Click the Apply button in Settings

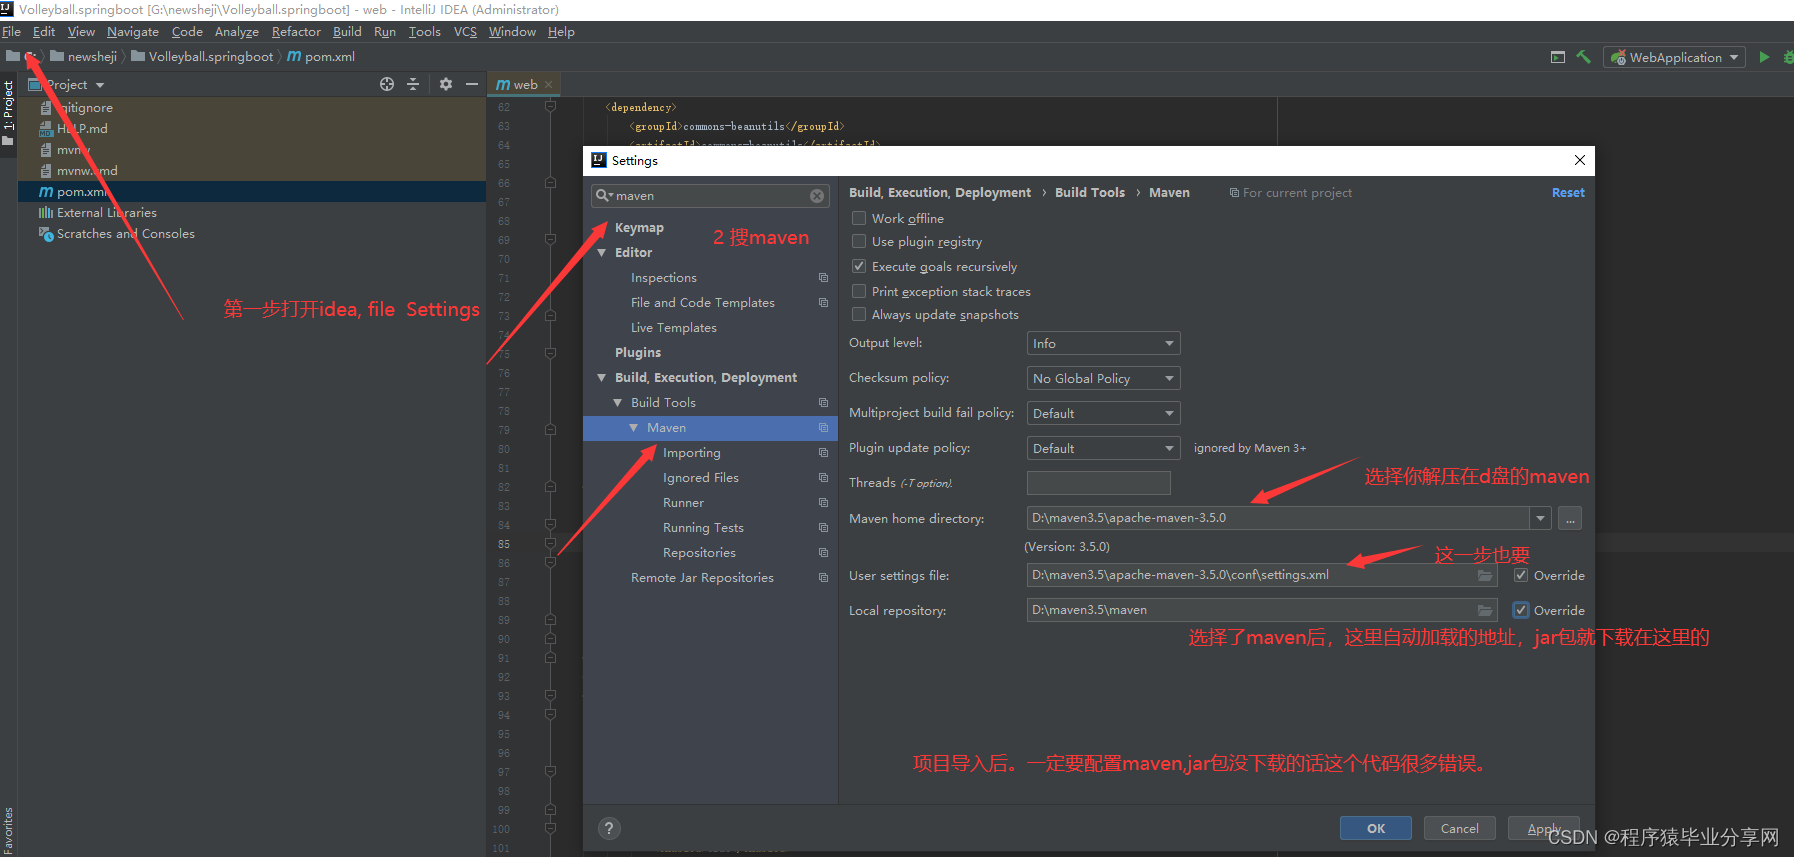pyautogui.click(x=1544, y=828)
